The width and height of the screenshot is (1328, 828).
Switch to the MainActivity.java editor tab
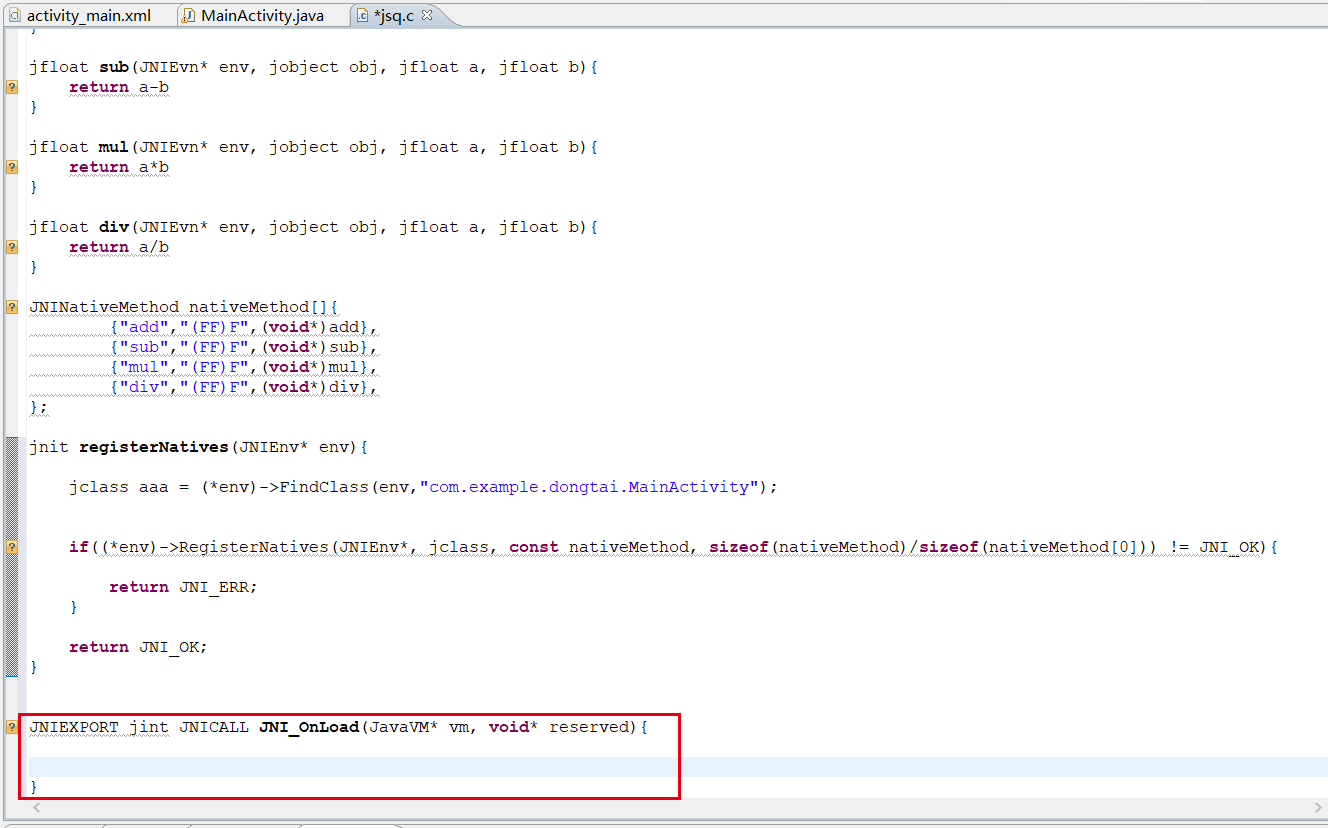[x=253, y=16]
